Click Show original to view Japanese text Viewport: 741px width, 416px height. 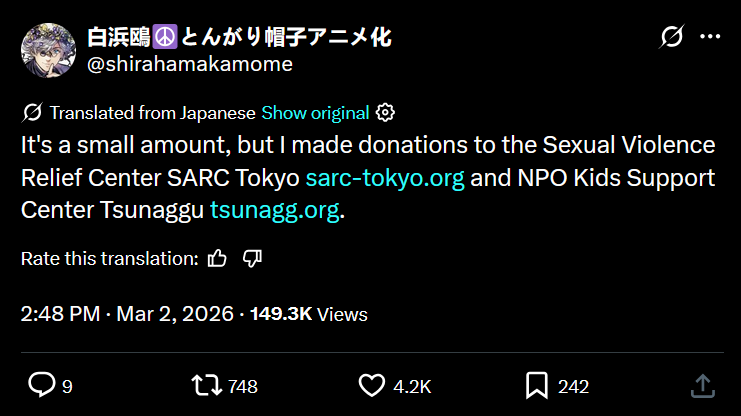[315, 112]
